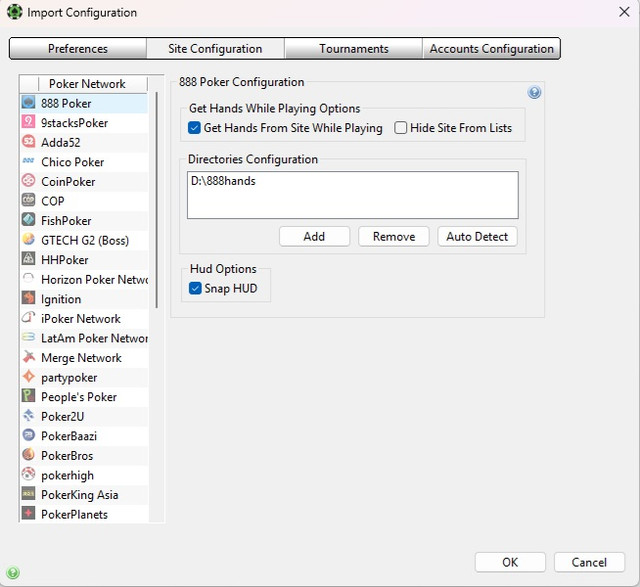Click the green help icon at window bottom
The width and height of the screenshot is (640, 587).
pos(13,573)
